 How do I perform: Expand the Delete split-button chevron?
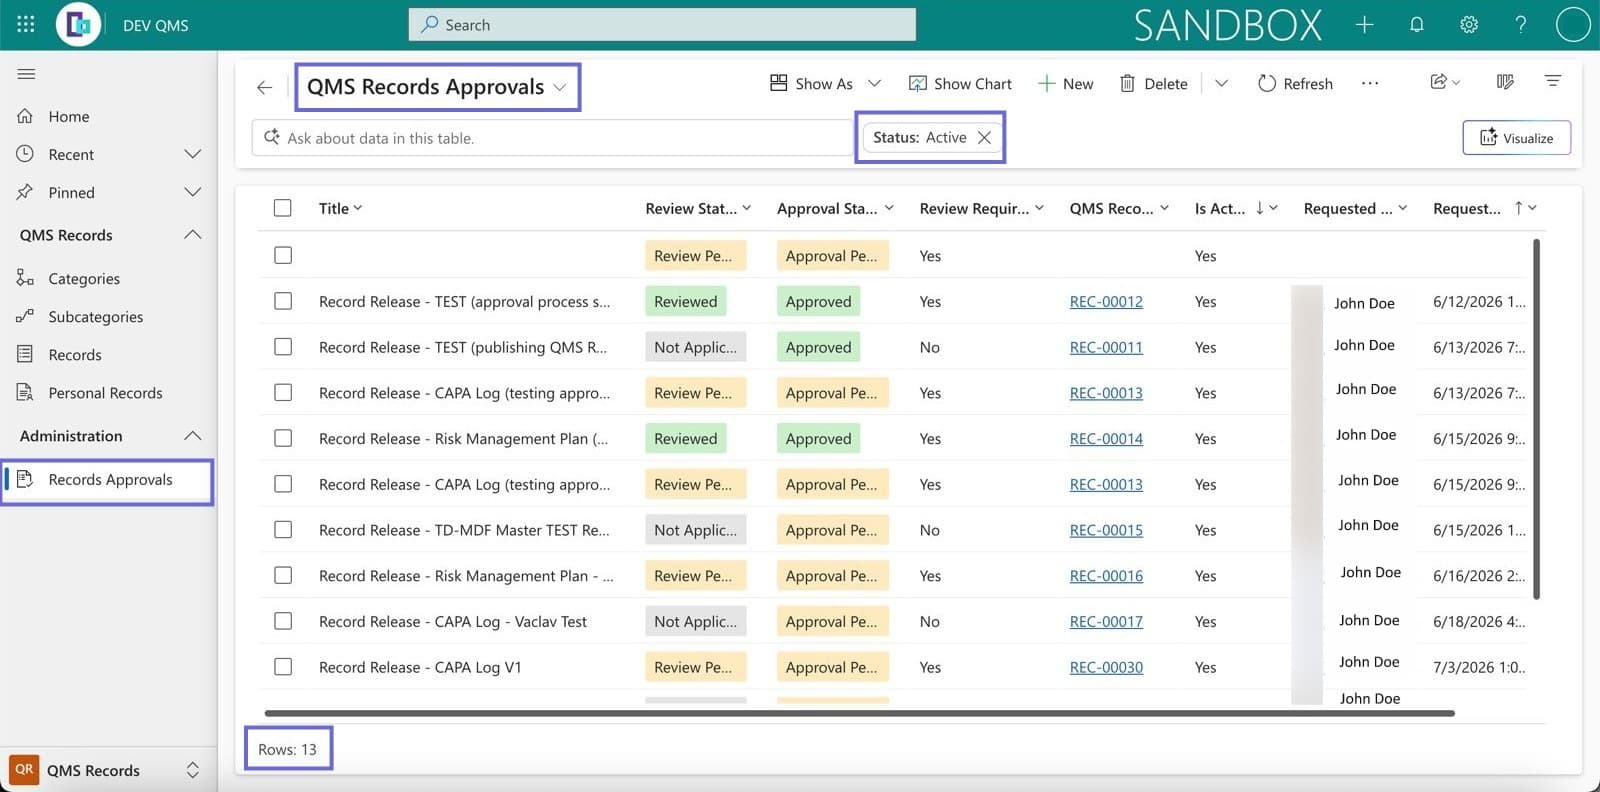[x=1221, y=84]
